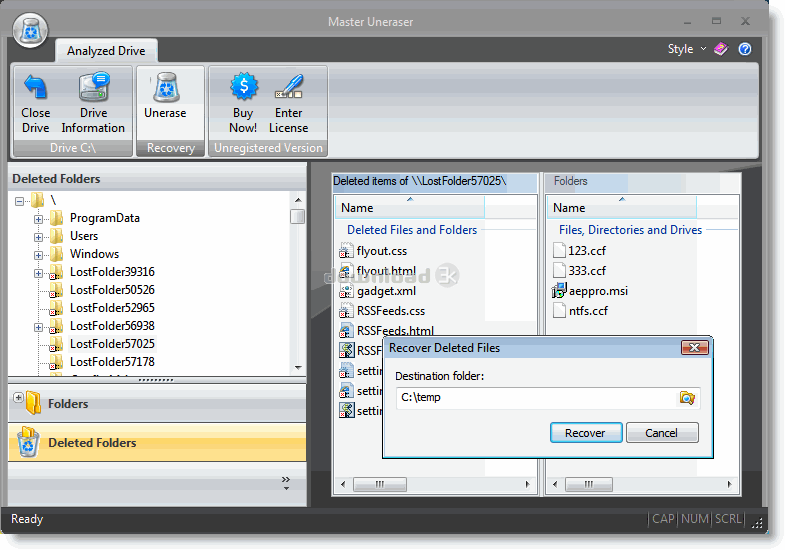Click the Deleted Folders recycle bin icon
The height and width of the screenshot is (550, 785).
click(x=29, y=443)
